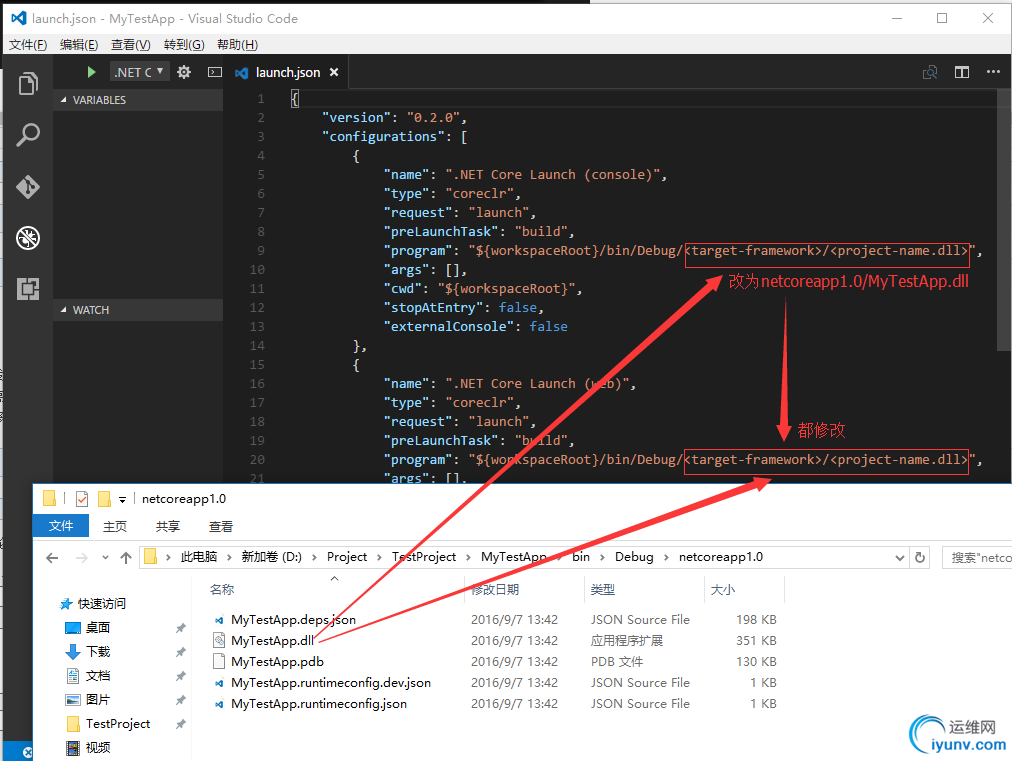
Task: Open the Search view in activity bar
Action: pos(28,135)
